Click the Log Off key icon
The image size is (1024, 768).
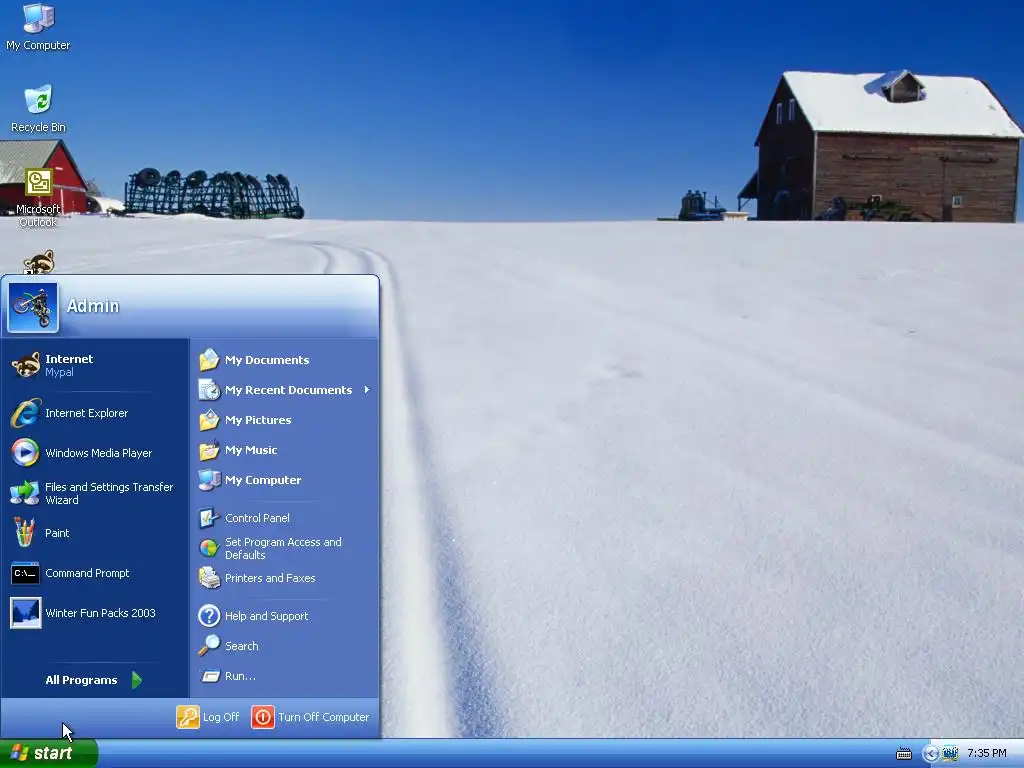tap(188, 717)
